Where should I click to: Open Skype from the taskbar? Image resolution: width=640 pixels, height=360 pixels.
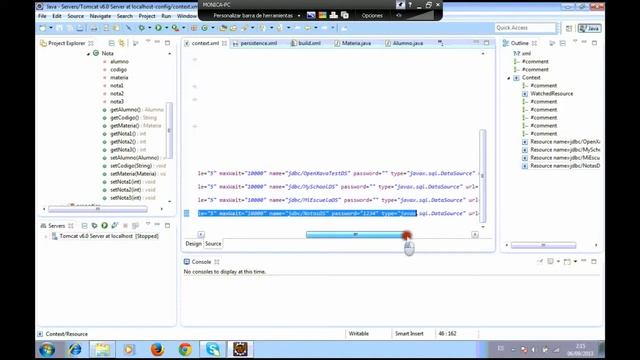pyautogui.click(x=213, y=349)
